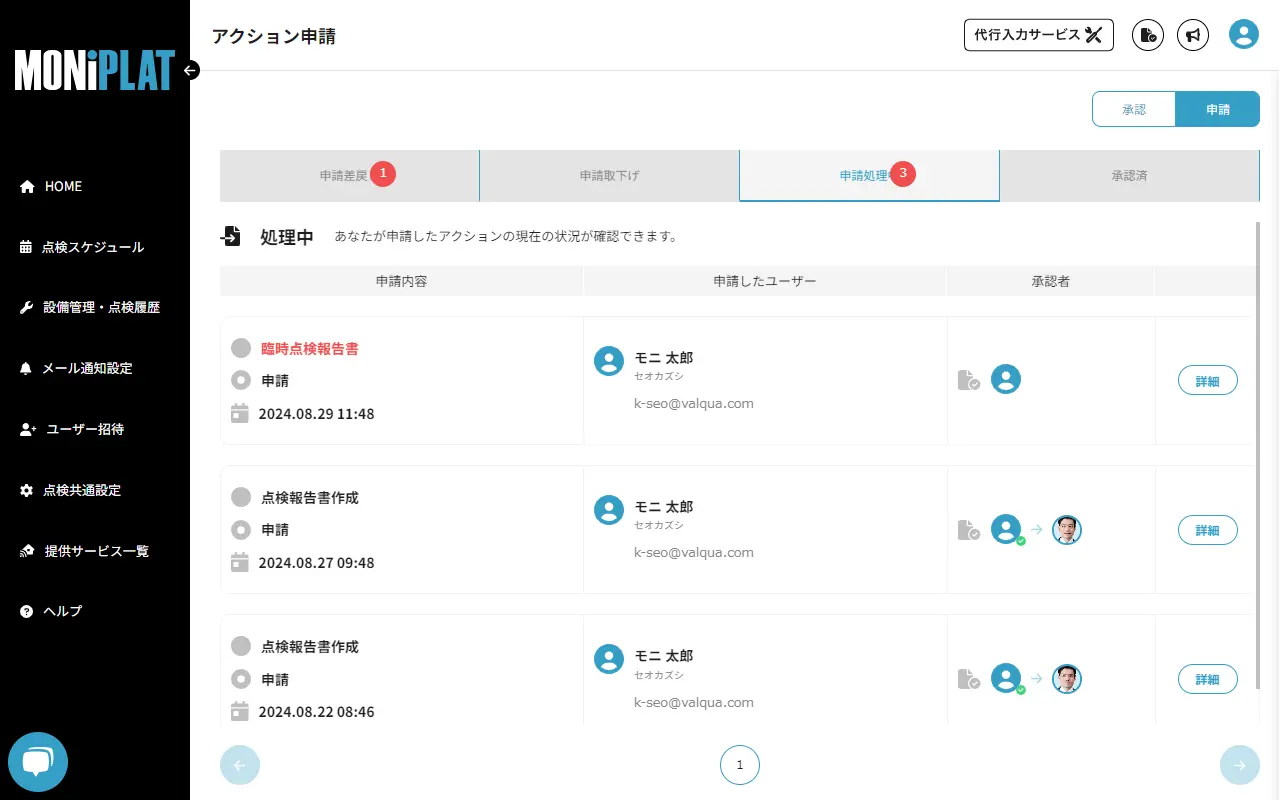1280x800 pixels.
Task: Click the file settings icon in header
Action: point(1148,35)
